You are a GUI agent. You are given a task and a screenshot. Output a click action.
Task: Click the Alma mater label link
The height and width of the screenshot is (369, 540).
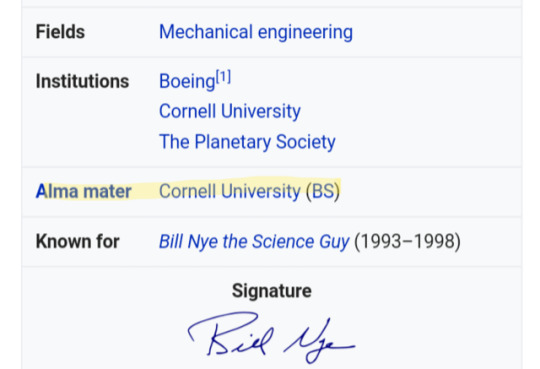pyautogui.click(x=84, y=191)
